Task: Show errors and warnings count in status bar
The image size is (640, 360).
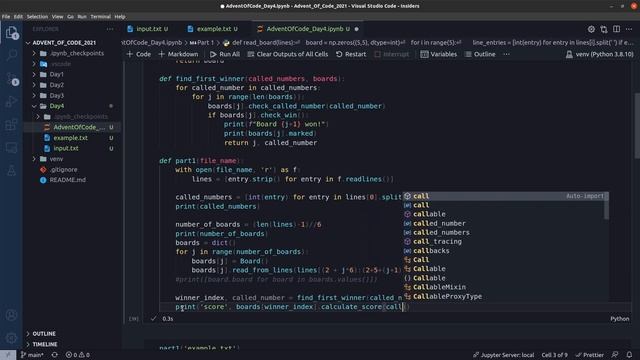Action: point(78,355)
